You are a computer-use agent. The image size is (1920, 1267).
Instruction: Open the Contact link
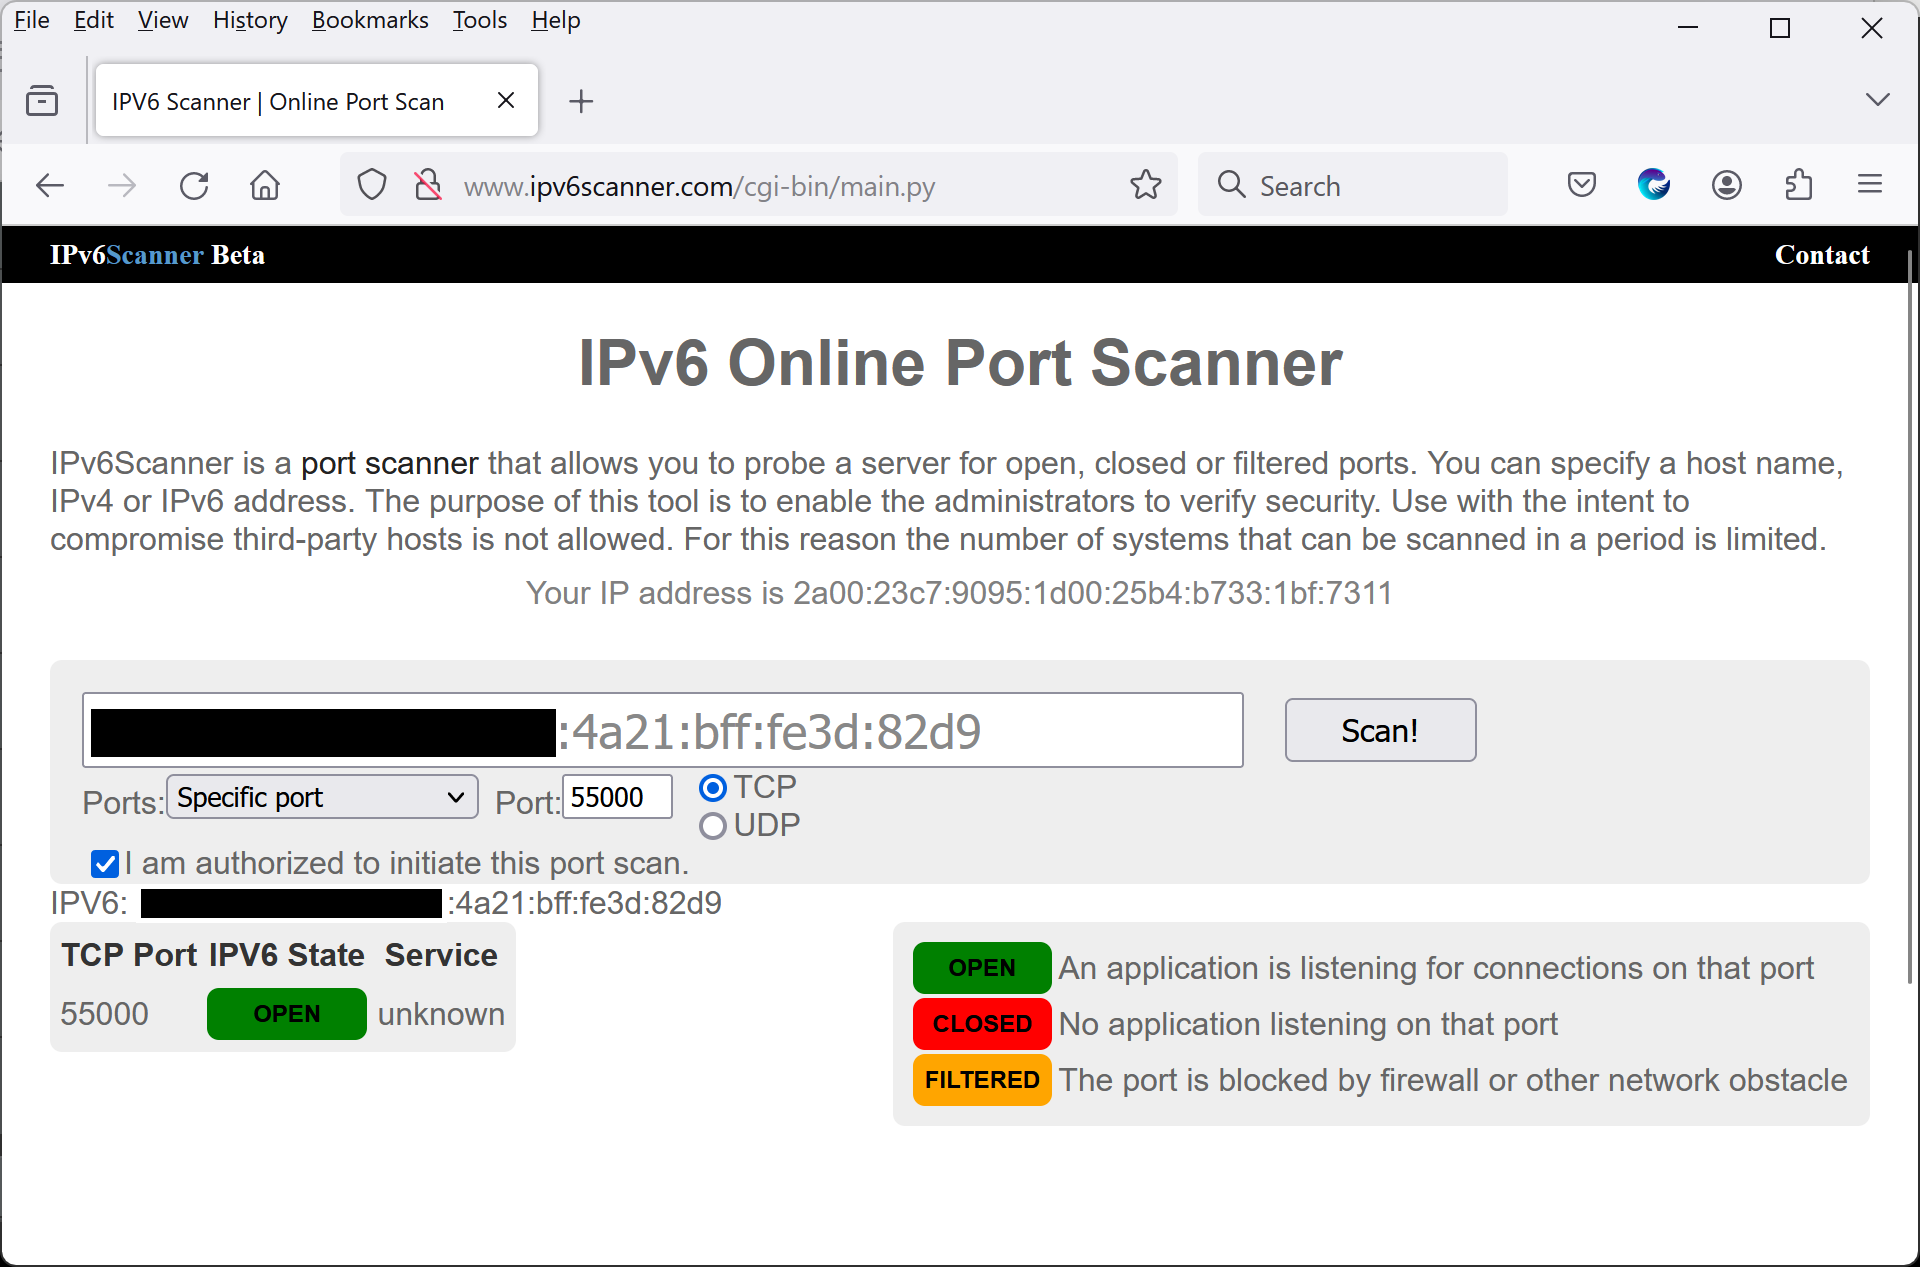coord(1822,255)
